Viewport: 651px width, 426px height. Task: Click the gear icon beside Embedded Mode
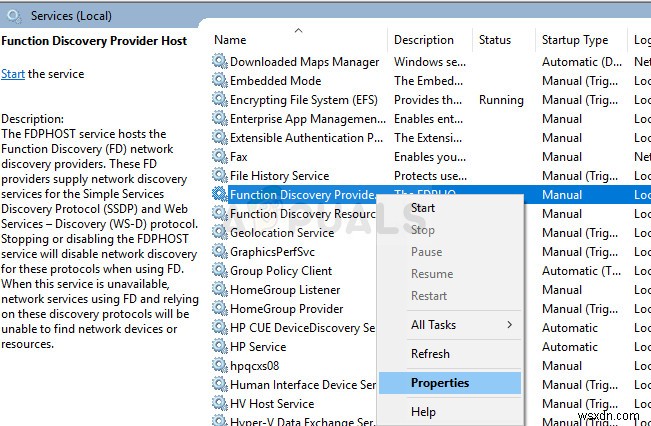tap(220, 81)
